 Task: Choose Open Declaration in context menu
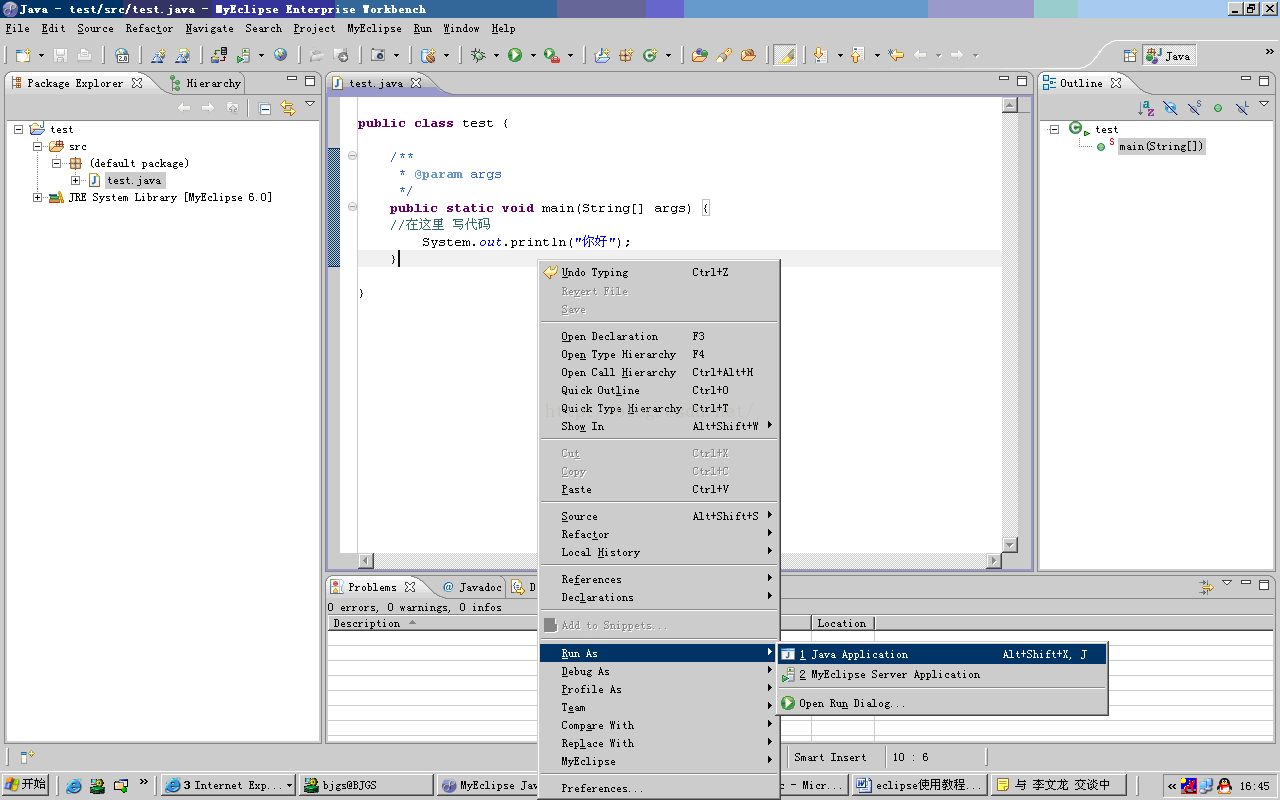pyautogui.click(x=658, y=336)
